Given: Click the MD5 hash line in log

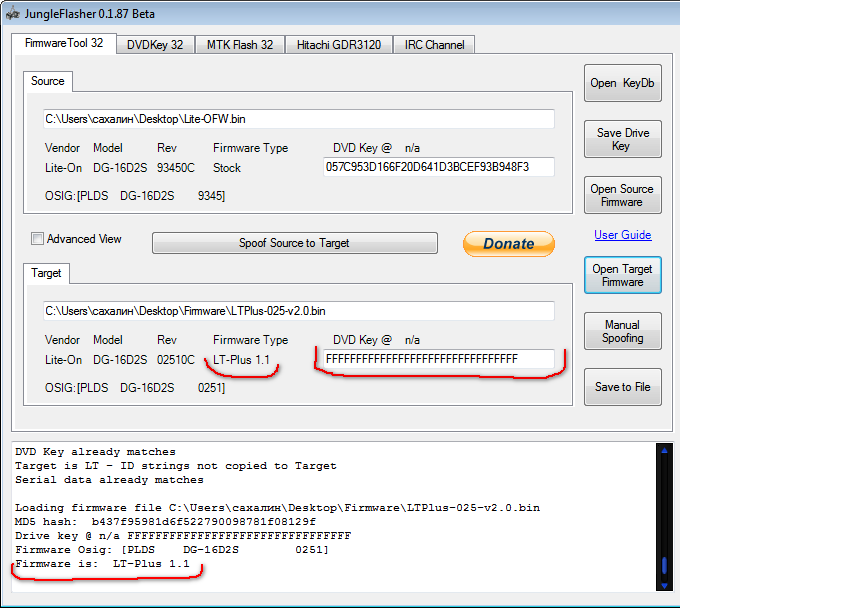Looking at the screenshot, I should tap(165, 522).
